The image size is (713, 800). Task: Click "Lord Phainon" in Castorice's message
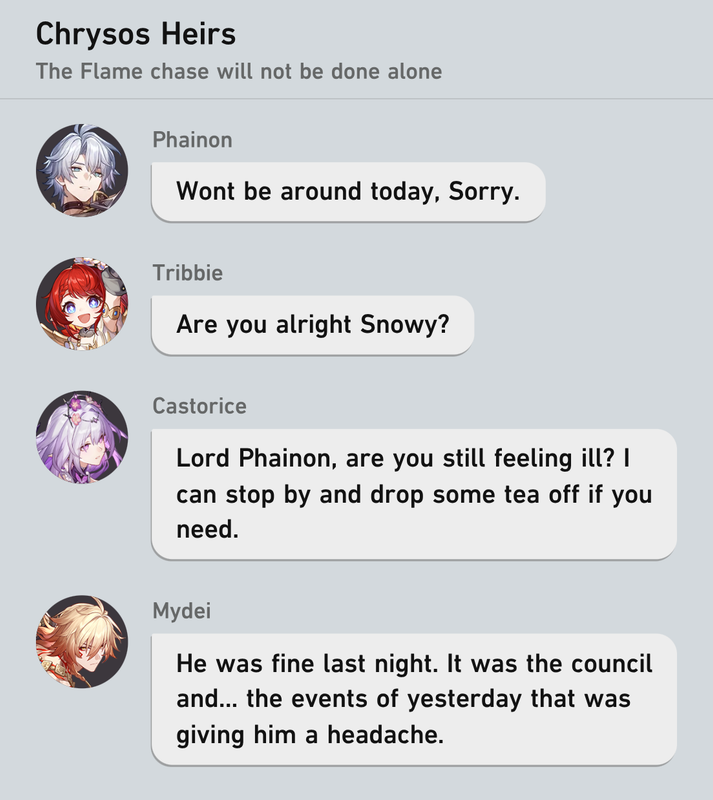click(x=256, y=458)
